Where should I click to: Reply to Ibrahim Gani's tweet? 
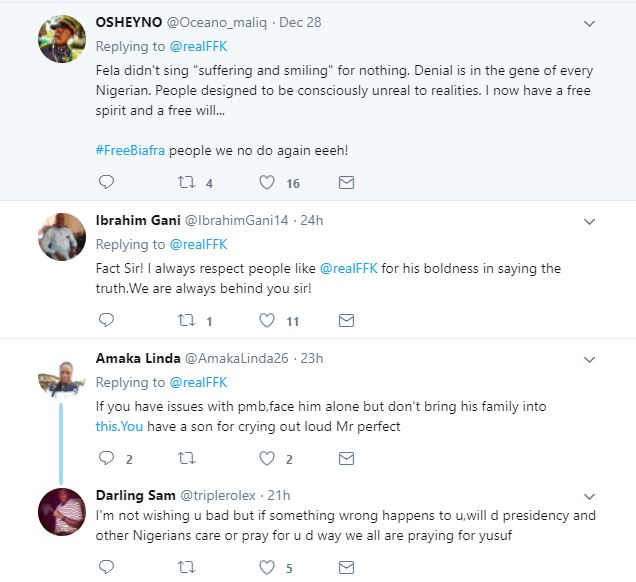pos(106,321)
